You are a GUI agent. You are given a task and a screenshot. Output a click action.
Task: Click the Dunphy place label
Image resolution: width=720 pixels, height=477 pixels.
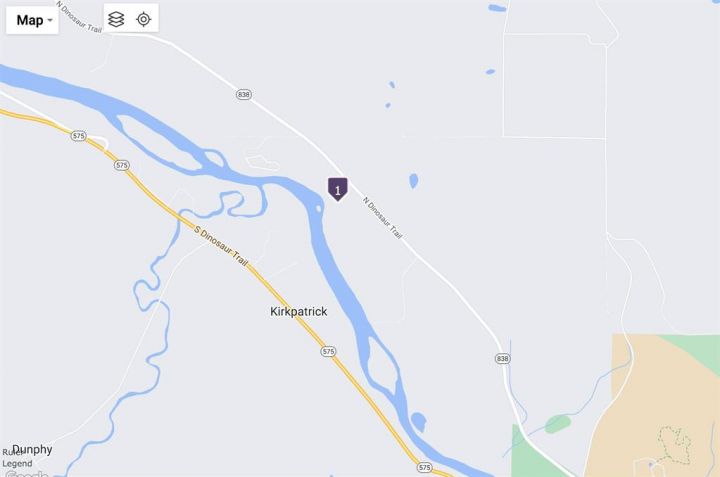(x=32, y=449)
